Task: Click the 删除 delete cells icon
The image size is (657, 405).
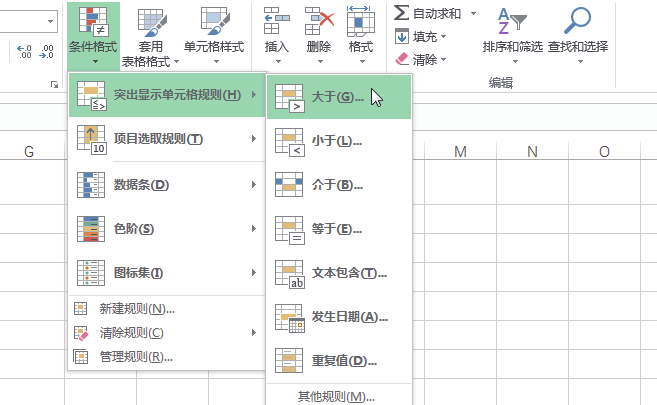Action: (319, 20)
